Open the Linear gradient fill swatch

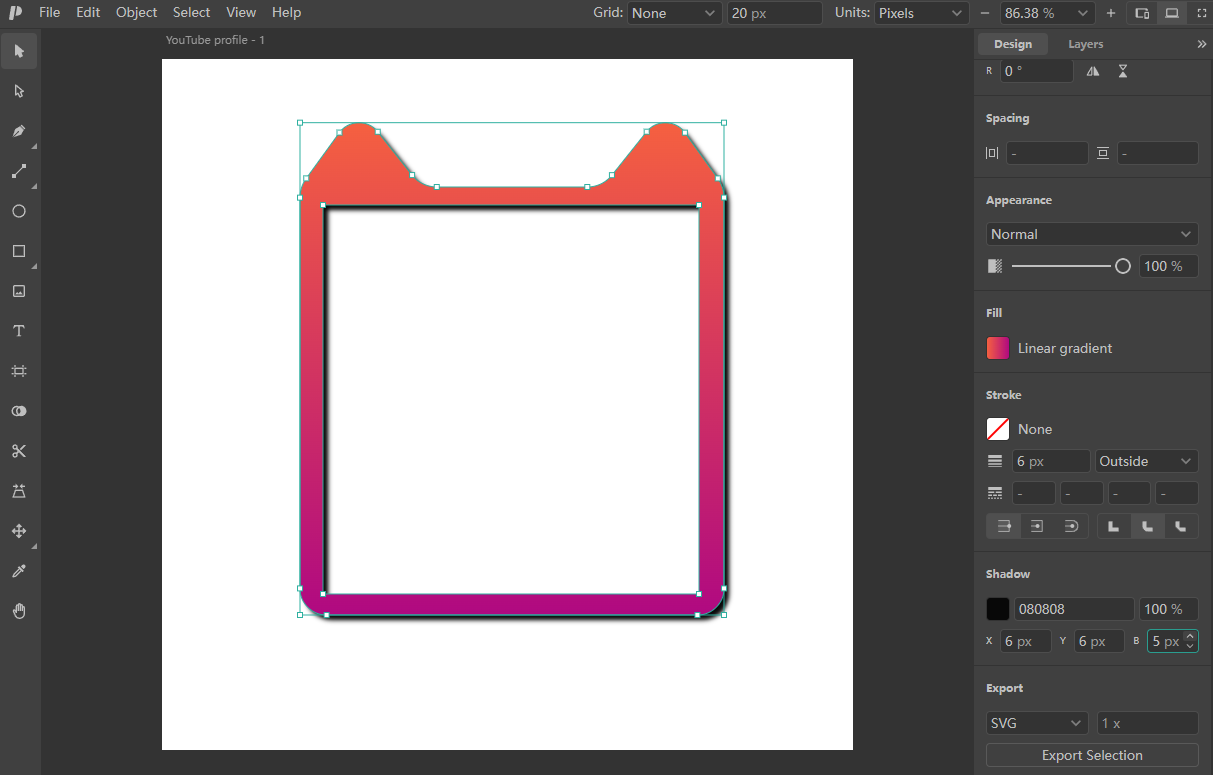(998, 348)
